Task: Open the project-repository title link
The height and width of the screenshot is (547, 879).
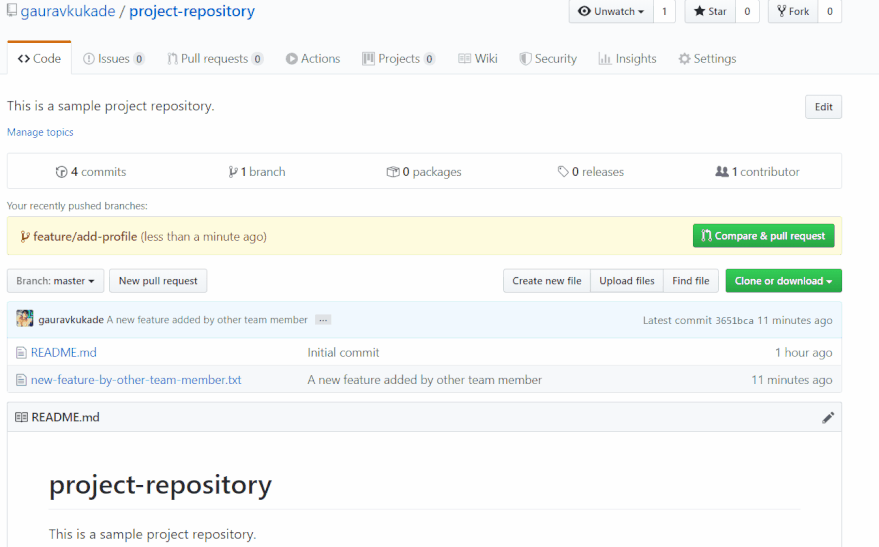Action: click(x=192, y=11)
